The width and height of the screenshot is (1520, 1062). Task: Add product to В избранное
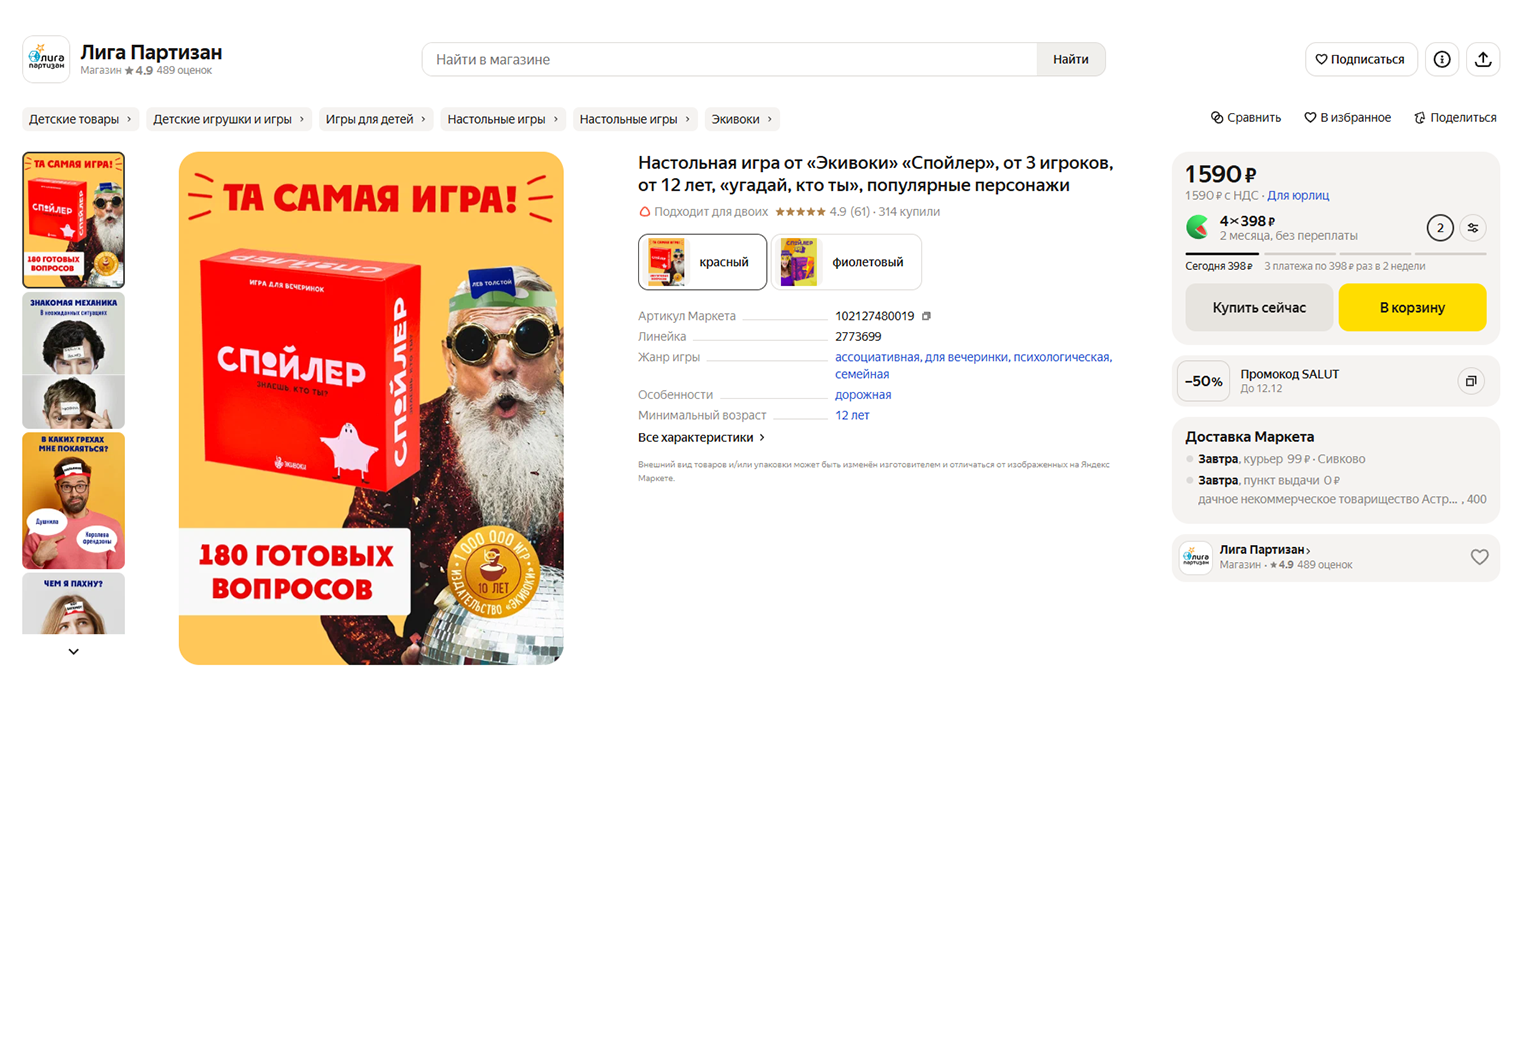(x=1347, y=118)
